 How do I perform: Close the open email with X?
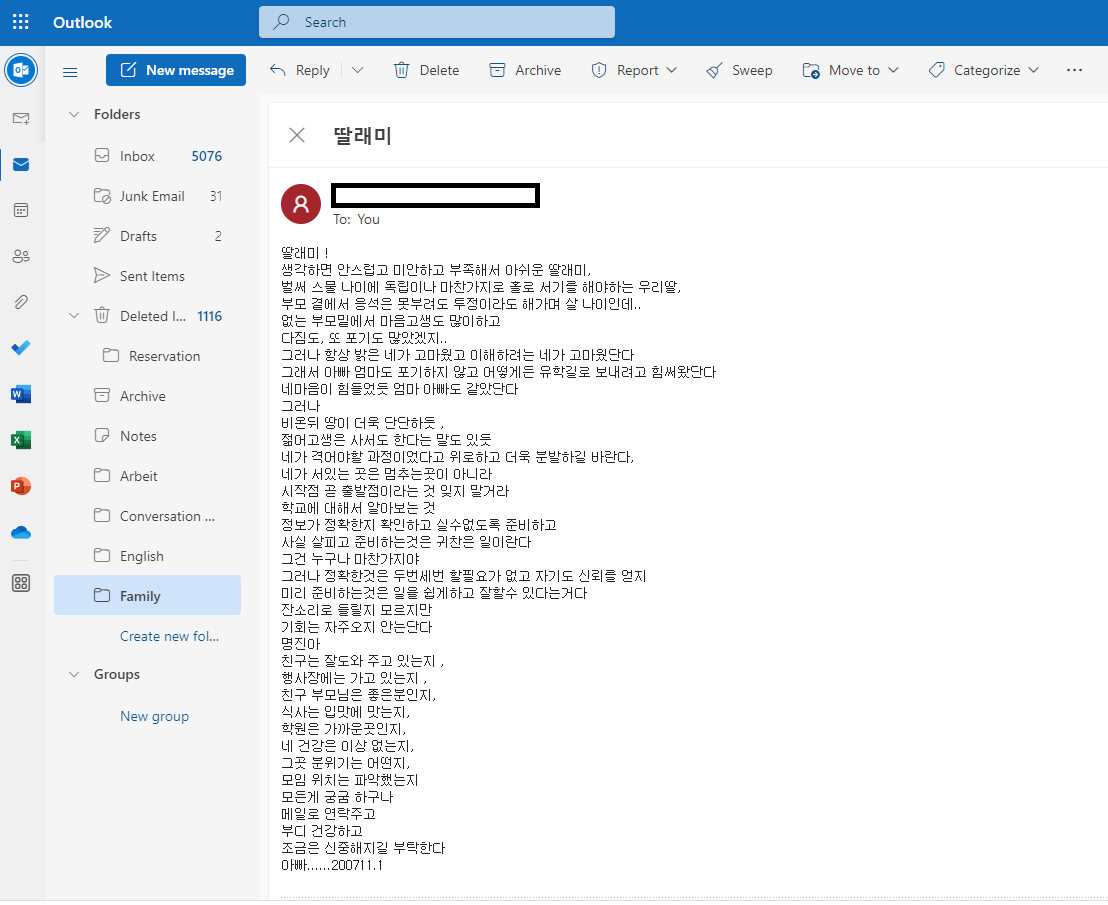(x=297, y=135)
